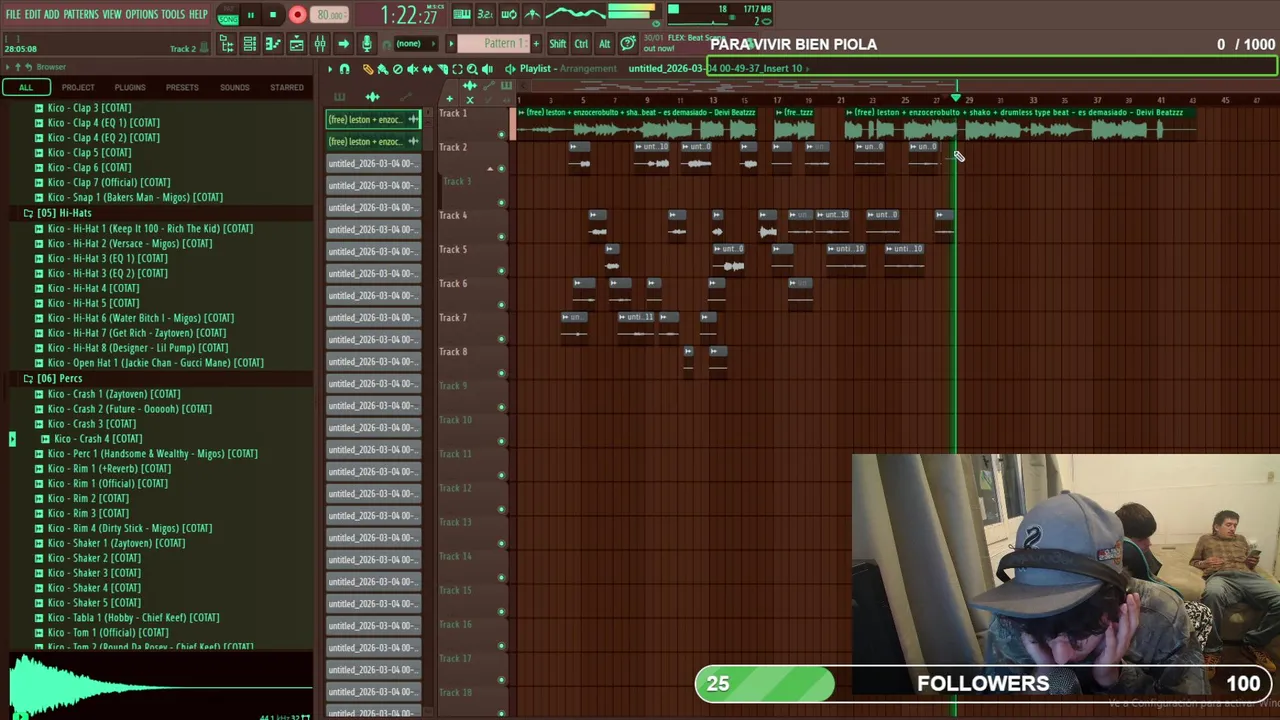
Task: Toggle the Shift modifier button
Action: pos(557,44)
